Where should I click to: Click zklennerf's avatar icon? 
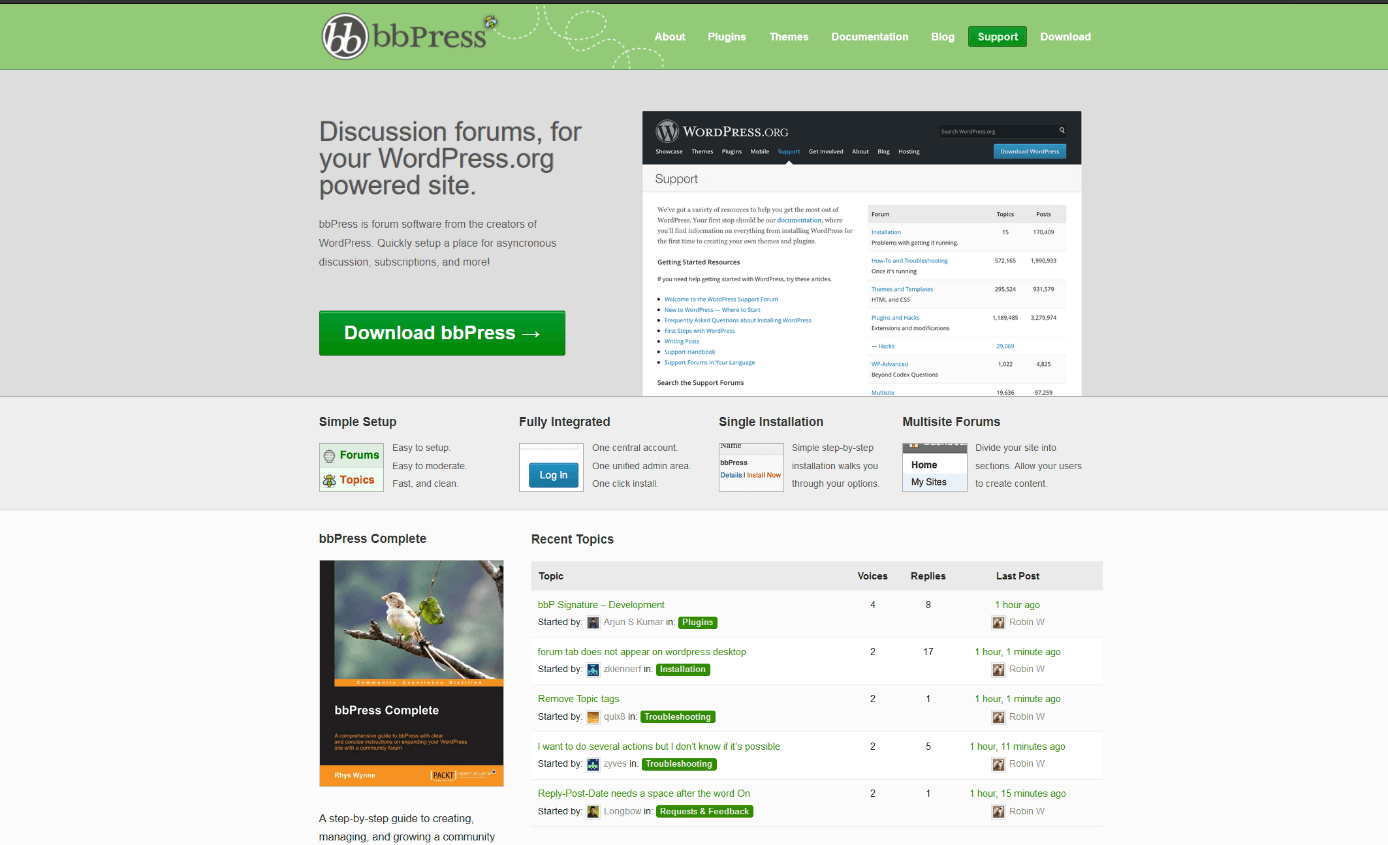pyautogui.click(x=593, y=669)
